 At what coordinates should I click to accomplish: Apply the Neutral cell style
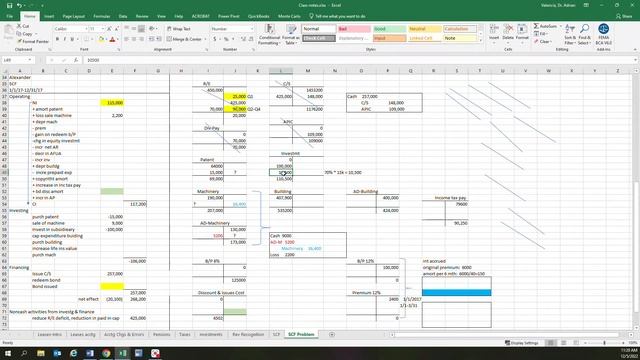point(425,29)
